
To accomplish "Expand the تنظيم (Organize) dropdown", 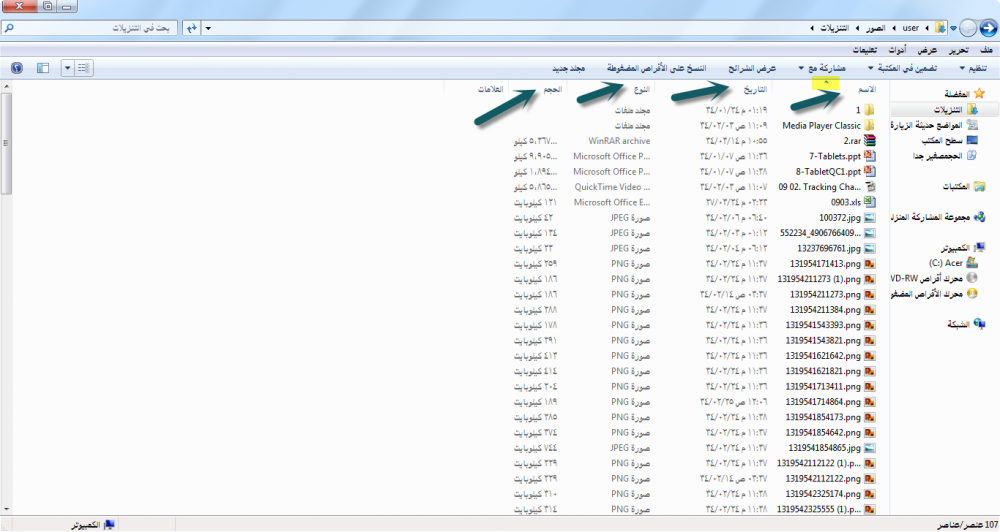I will (970, 68).
